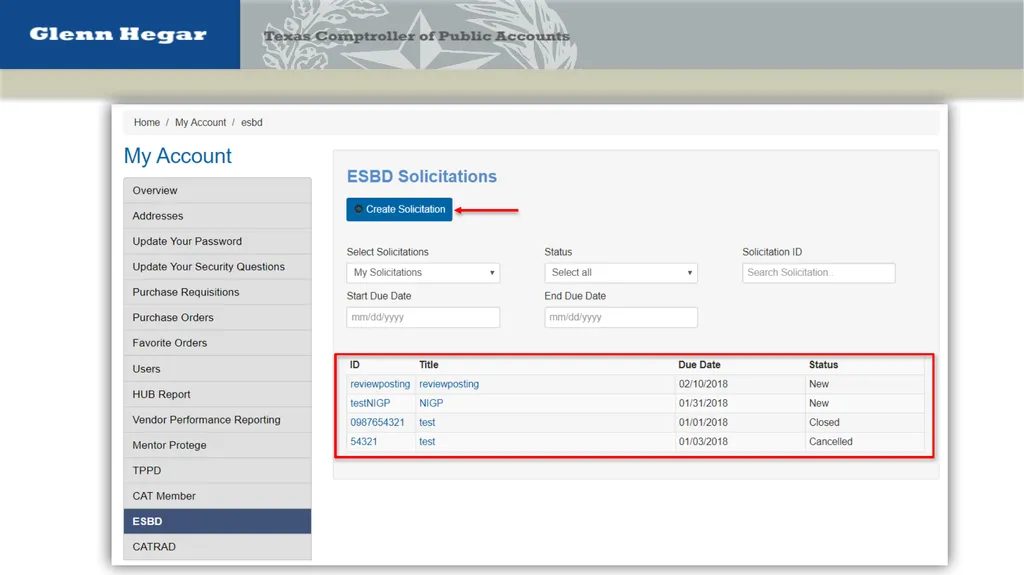Click the ESBD Solicitations heading
The width and height of the screenshot is (1024, 575).
coord(422,176)
